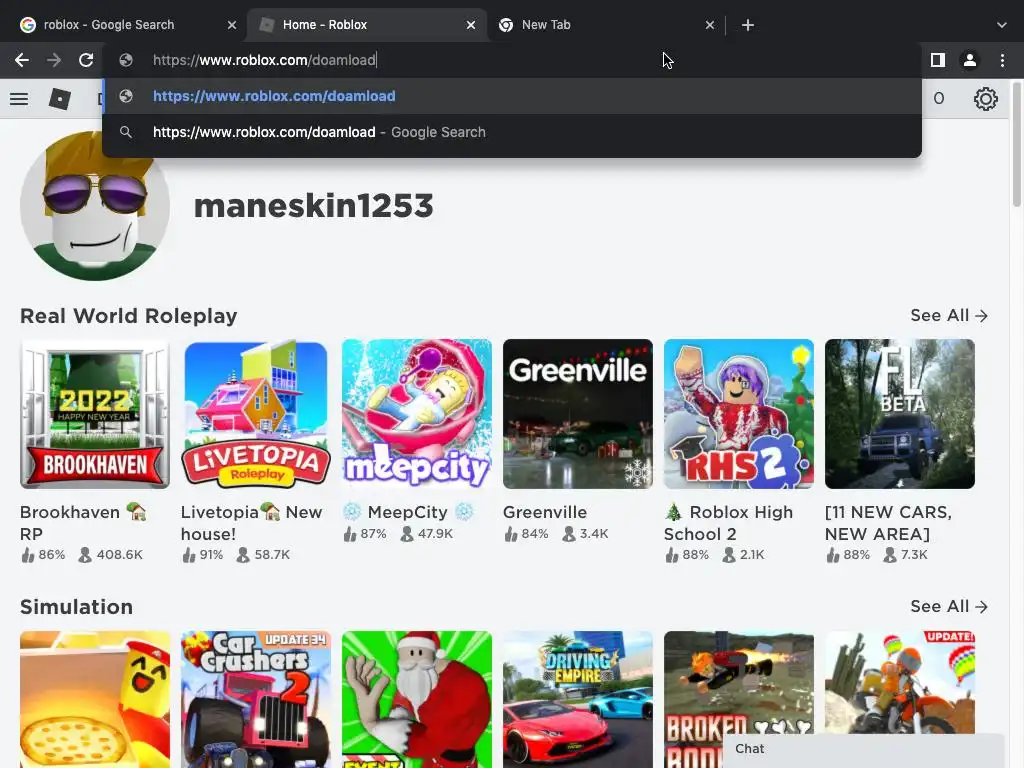Open a new tab with the plus button
Screen dimensions: 1024x768
[748, 25]
